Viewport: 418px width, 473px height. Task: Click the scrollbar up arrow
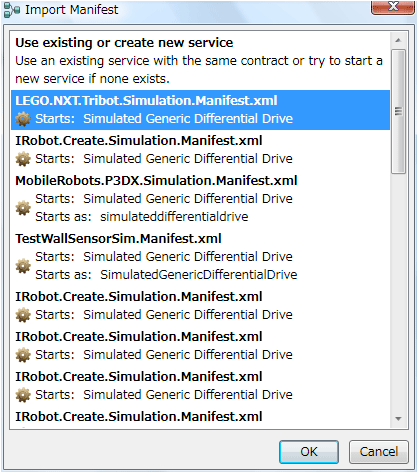[x=398, y=41]
